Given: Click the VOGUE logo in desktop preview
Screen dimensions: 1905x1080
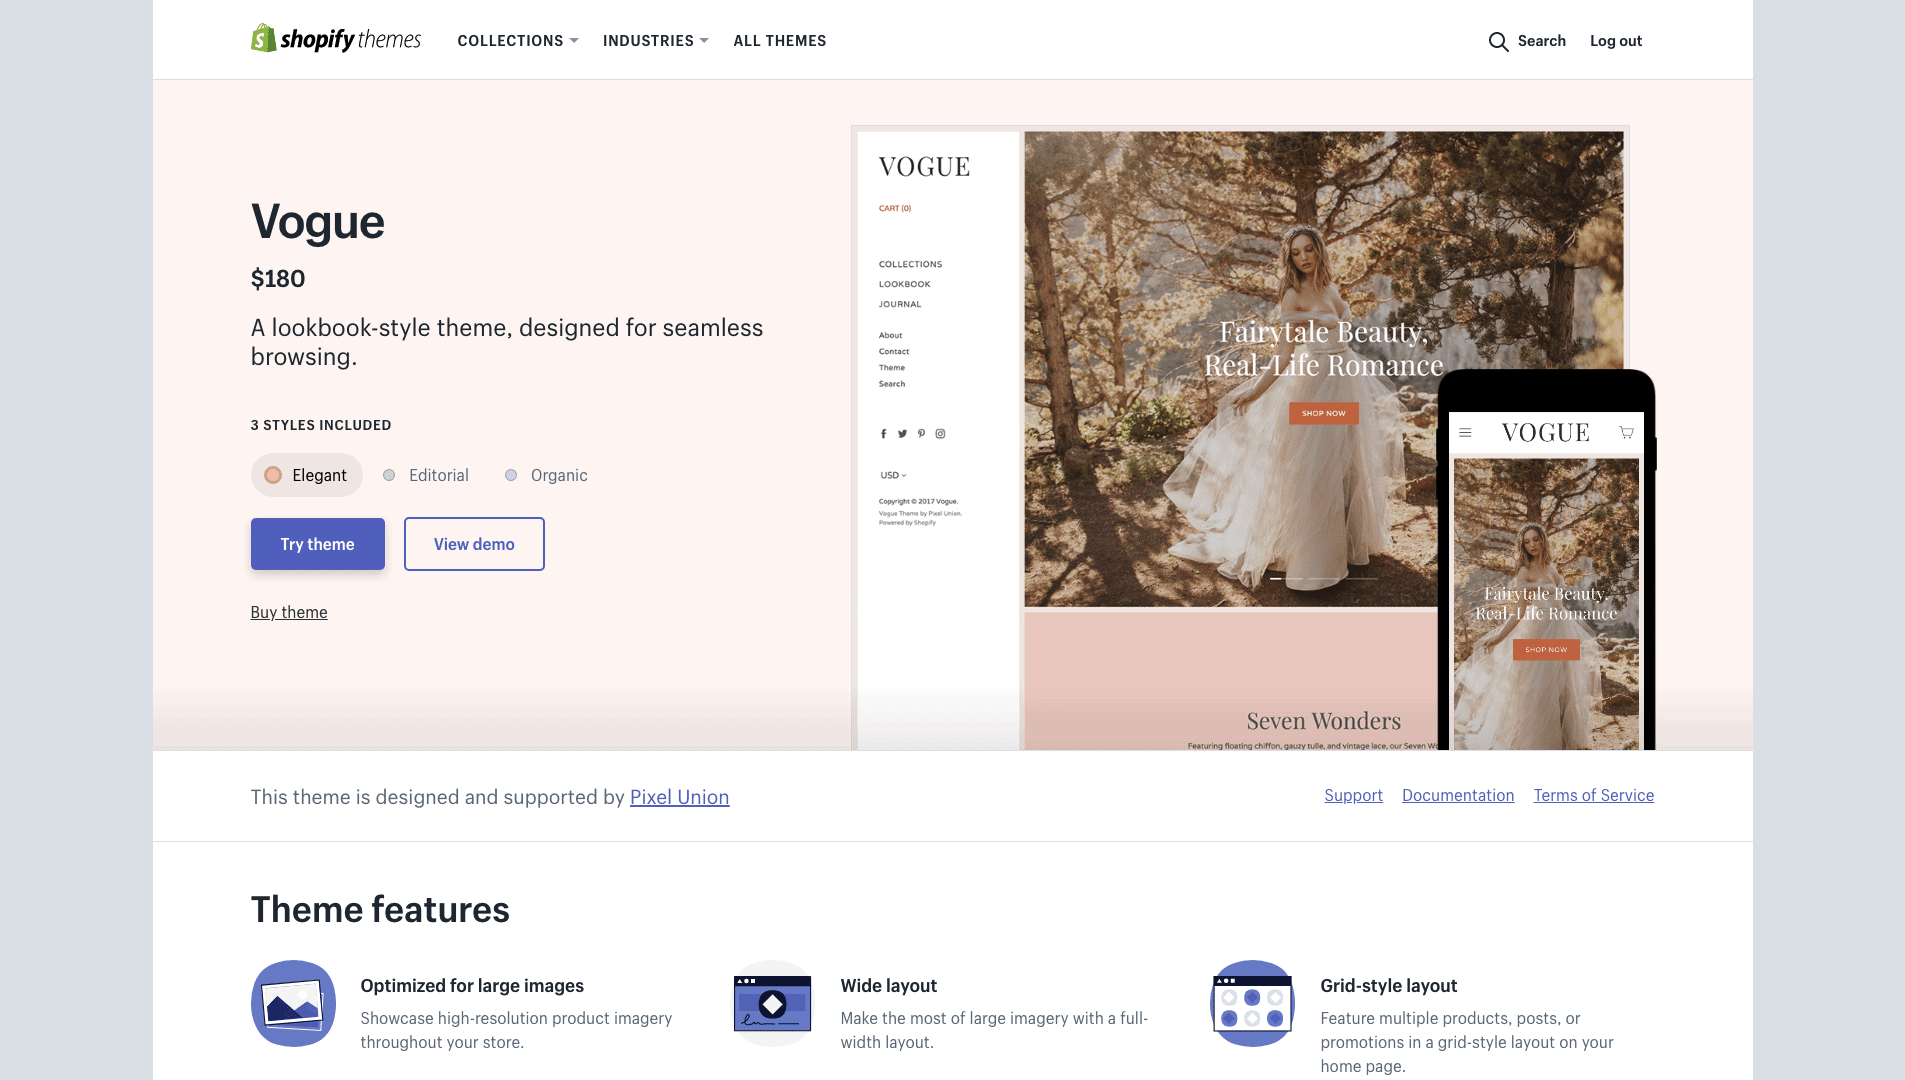Looking at the screenshot, I should click(924, 167).
